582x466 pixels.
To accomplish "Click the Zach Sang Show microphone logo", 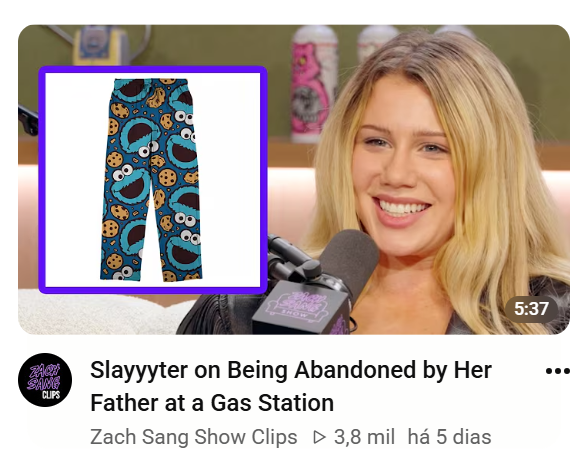I will [301, 305].
